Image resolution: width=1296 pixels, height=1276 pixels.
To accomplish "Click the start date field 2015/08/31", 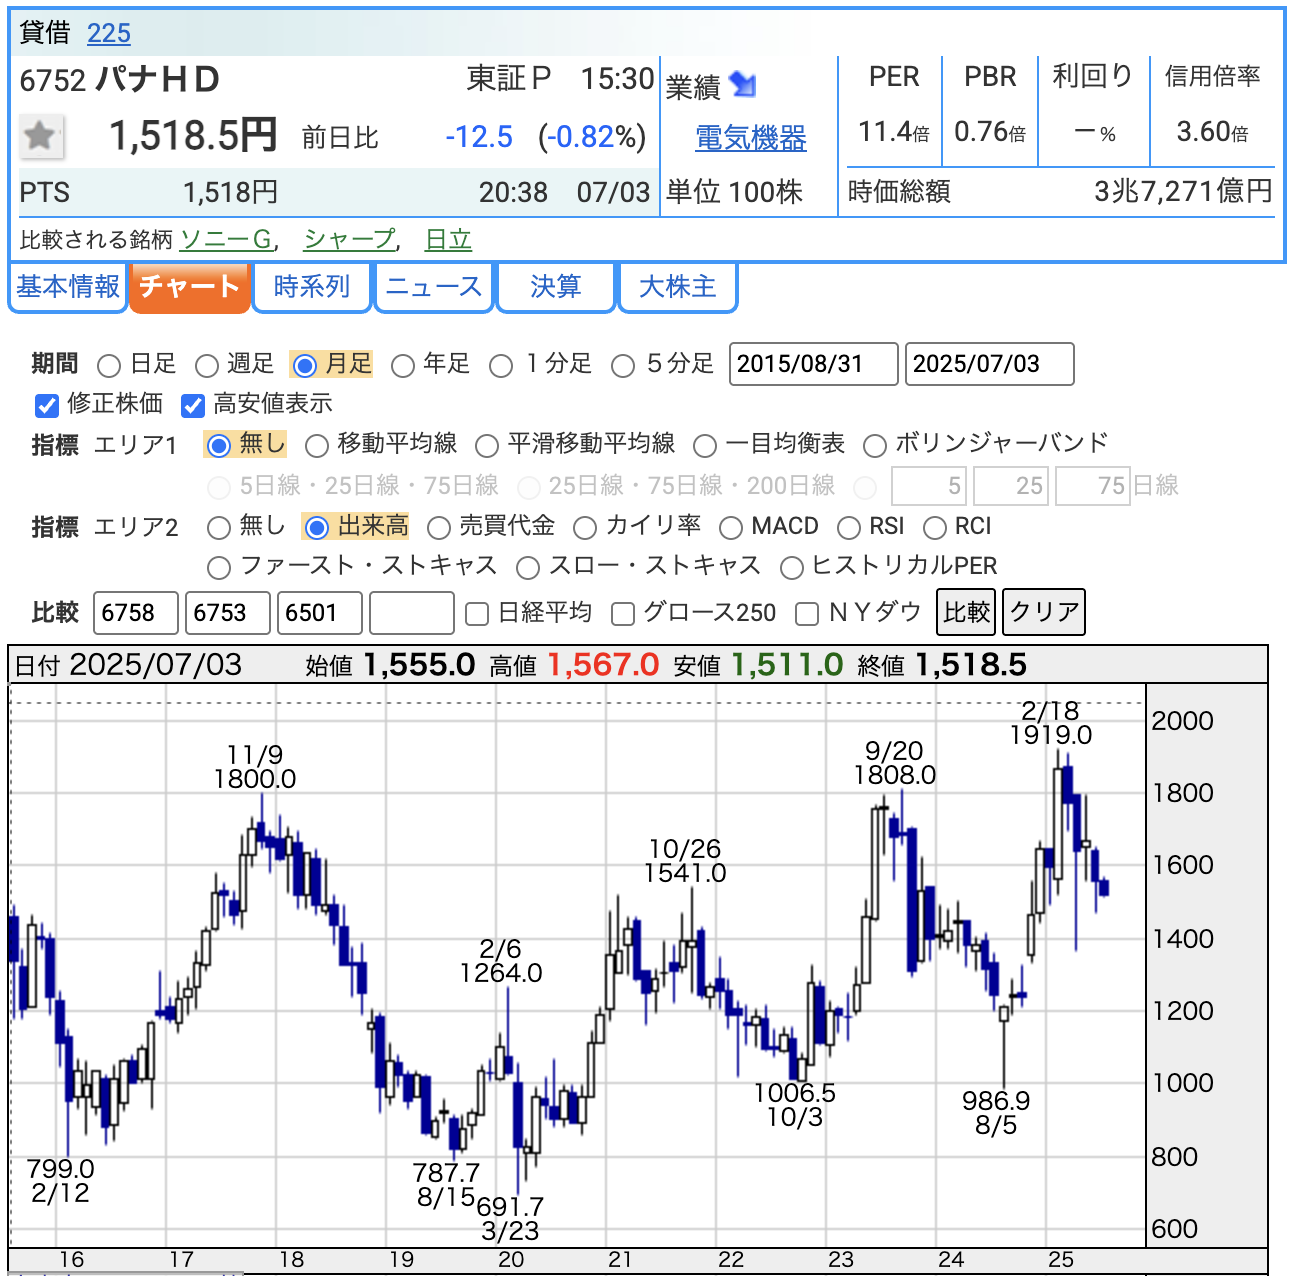I will [814, 364].
